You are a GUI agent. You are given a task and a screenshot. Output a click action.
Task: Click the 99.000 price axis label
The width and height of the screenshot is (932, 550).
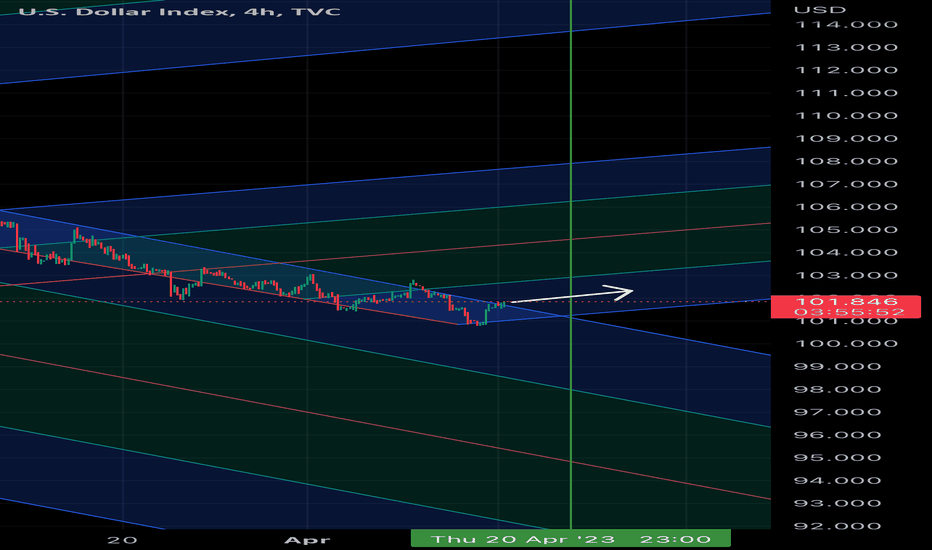(837, 366)
